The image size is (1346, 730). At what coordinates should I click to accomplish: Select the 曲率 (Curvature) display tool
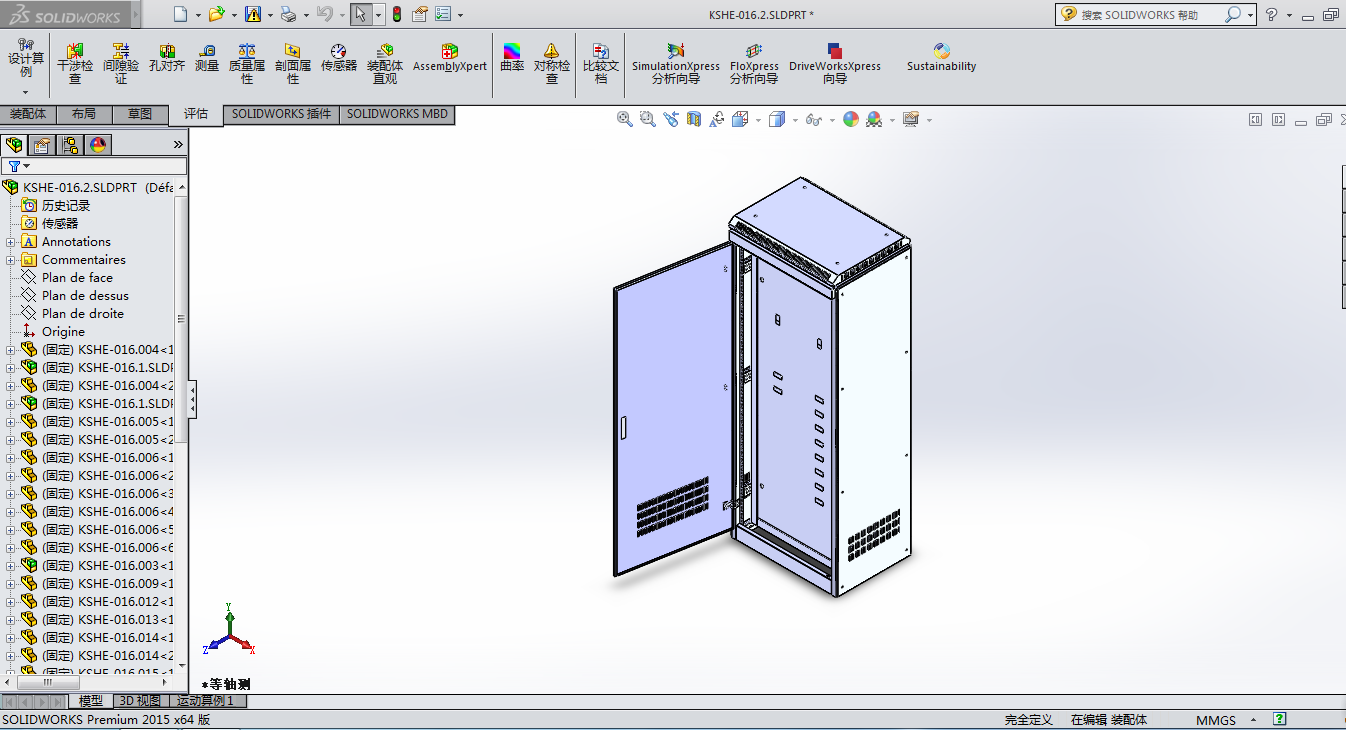(511, 60)
